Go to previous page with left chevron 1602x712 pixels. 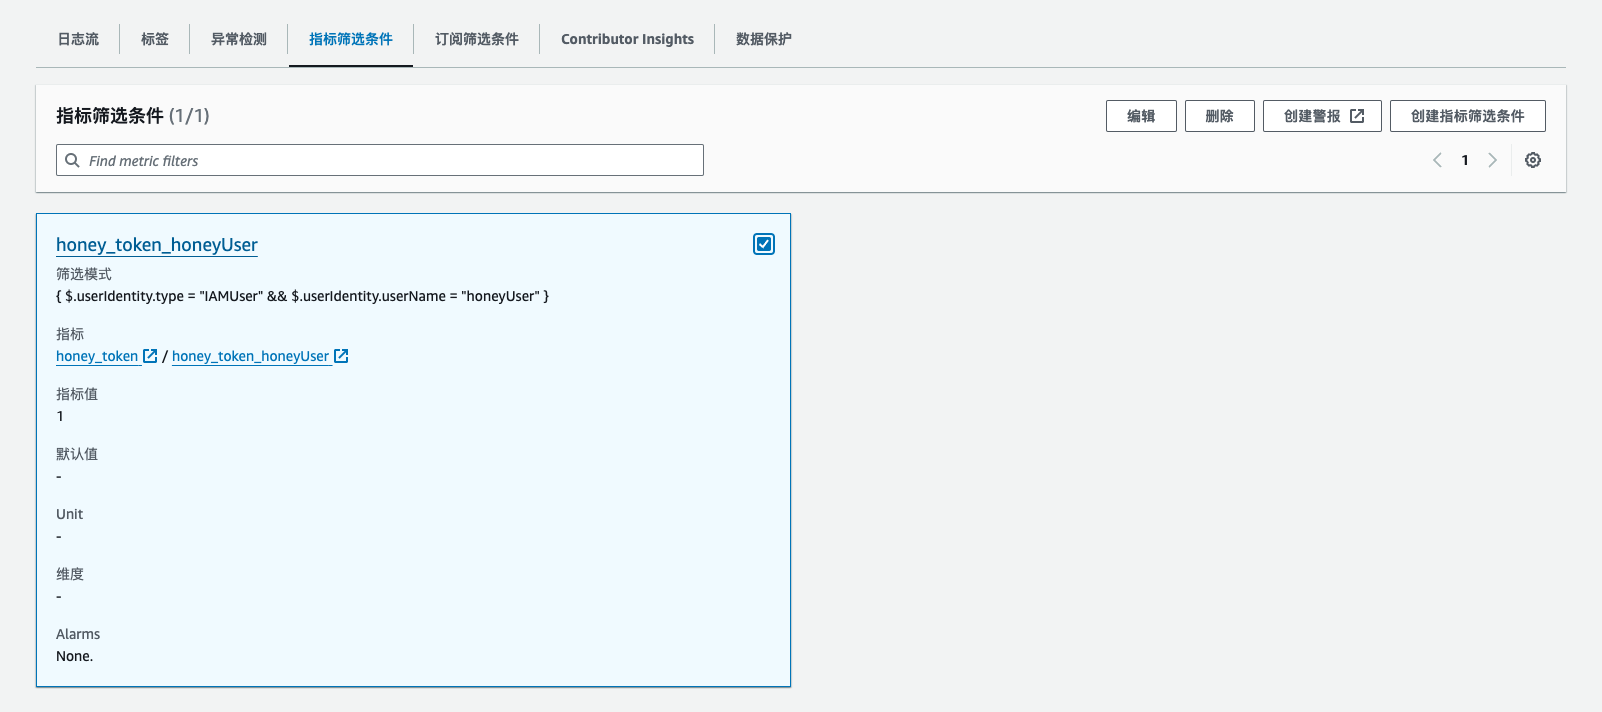coord(1437,160)
